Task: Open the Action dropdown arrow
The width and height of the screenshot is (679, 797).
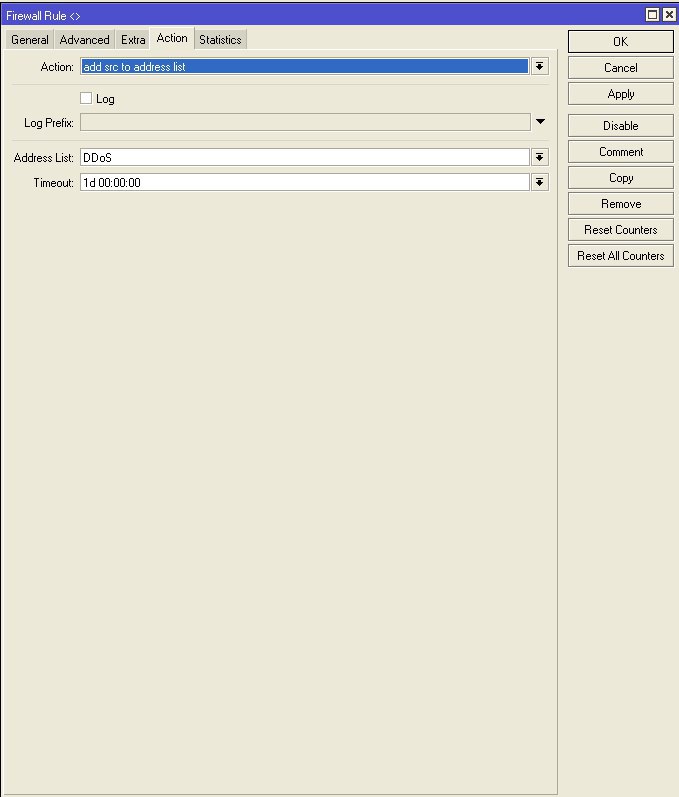Action: pyautogui.click(x=539, y=67)
